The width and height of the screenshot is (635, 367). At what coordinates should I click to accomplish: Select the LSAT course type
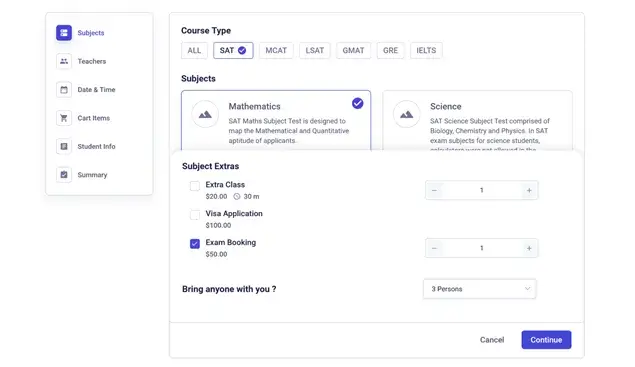315,51
